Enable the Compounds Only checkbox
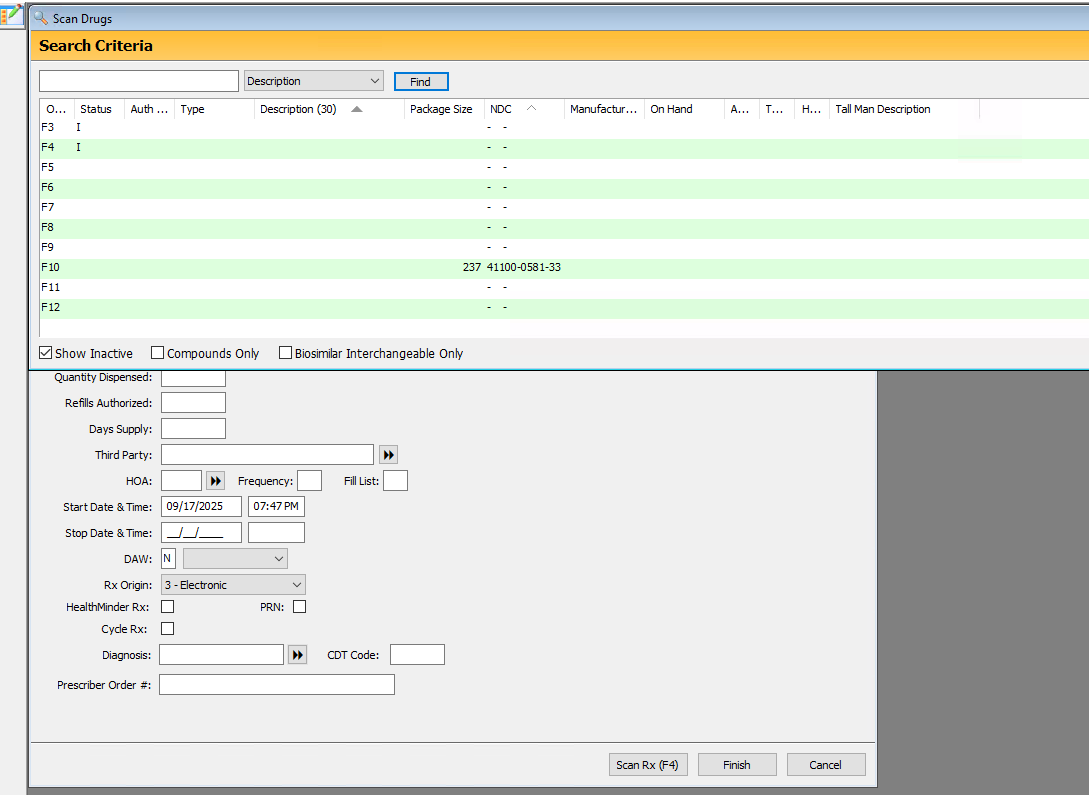This screenshot has width=1089, height=795. pos(158,353)
